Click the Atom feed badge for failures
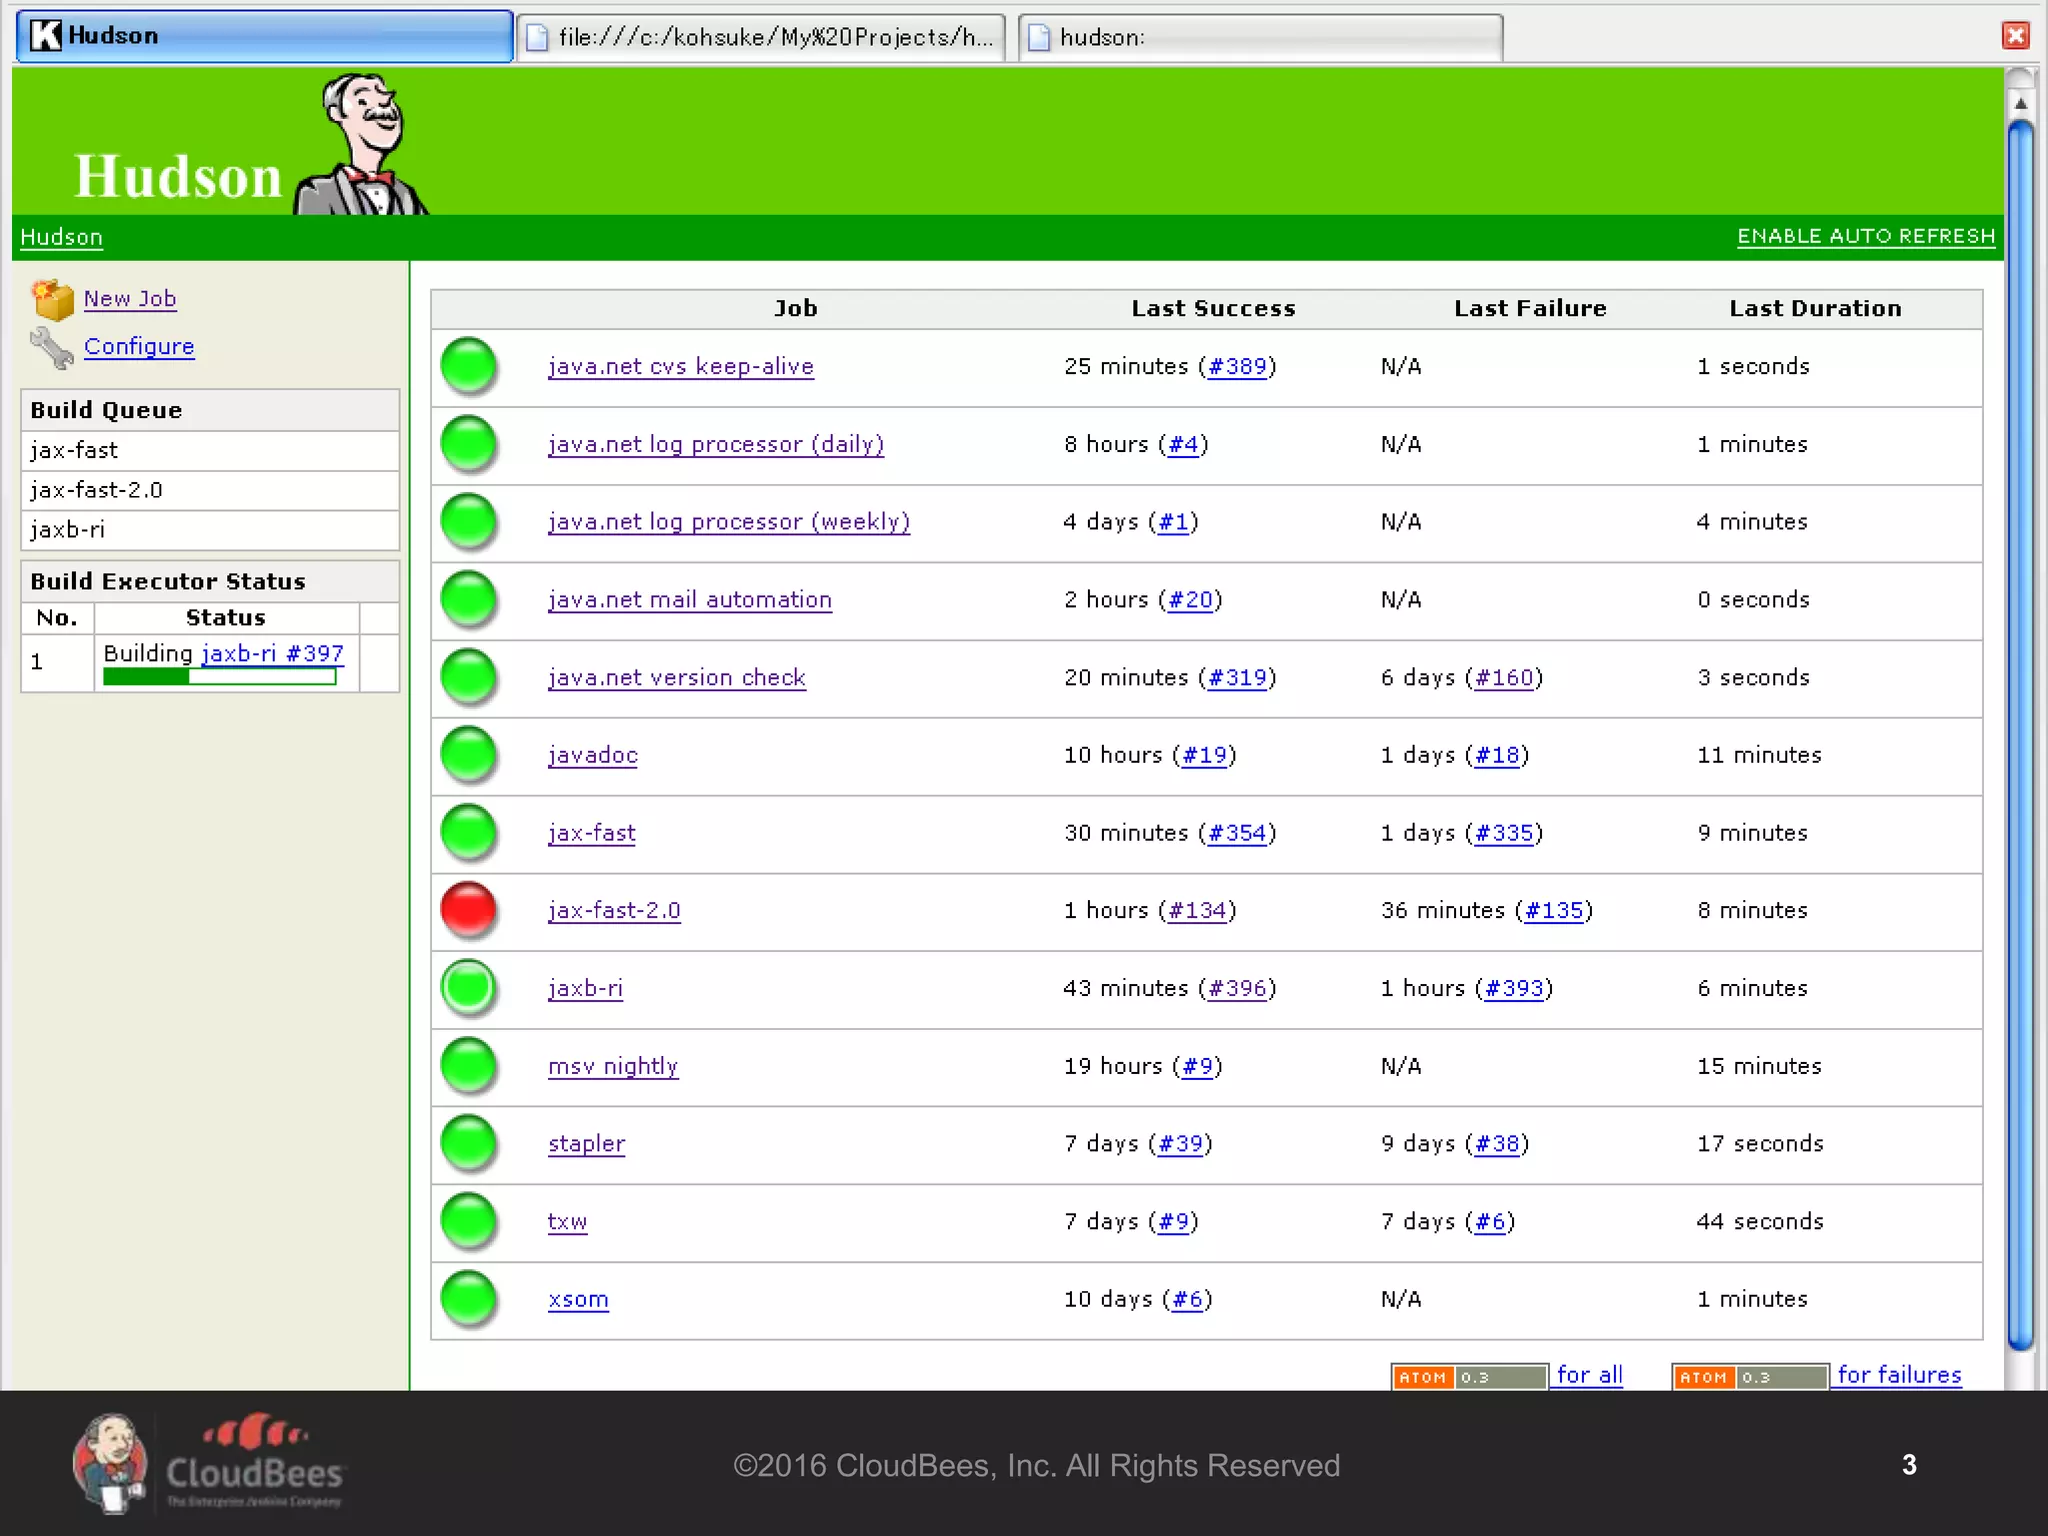This screenshot has height=1536, width=2048. 1750,1377
